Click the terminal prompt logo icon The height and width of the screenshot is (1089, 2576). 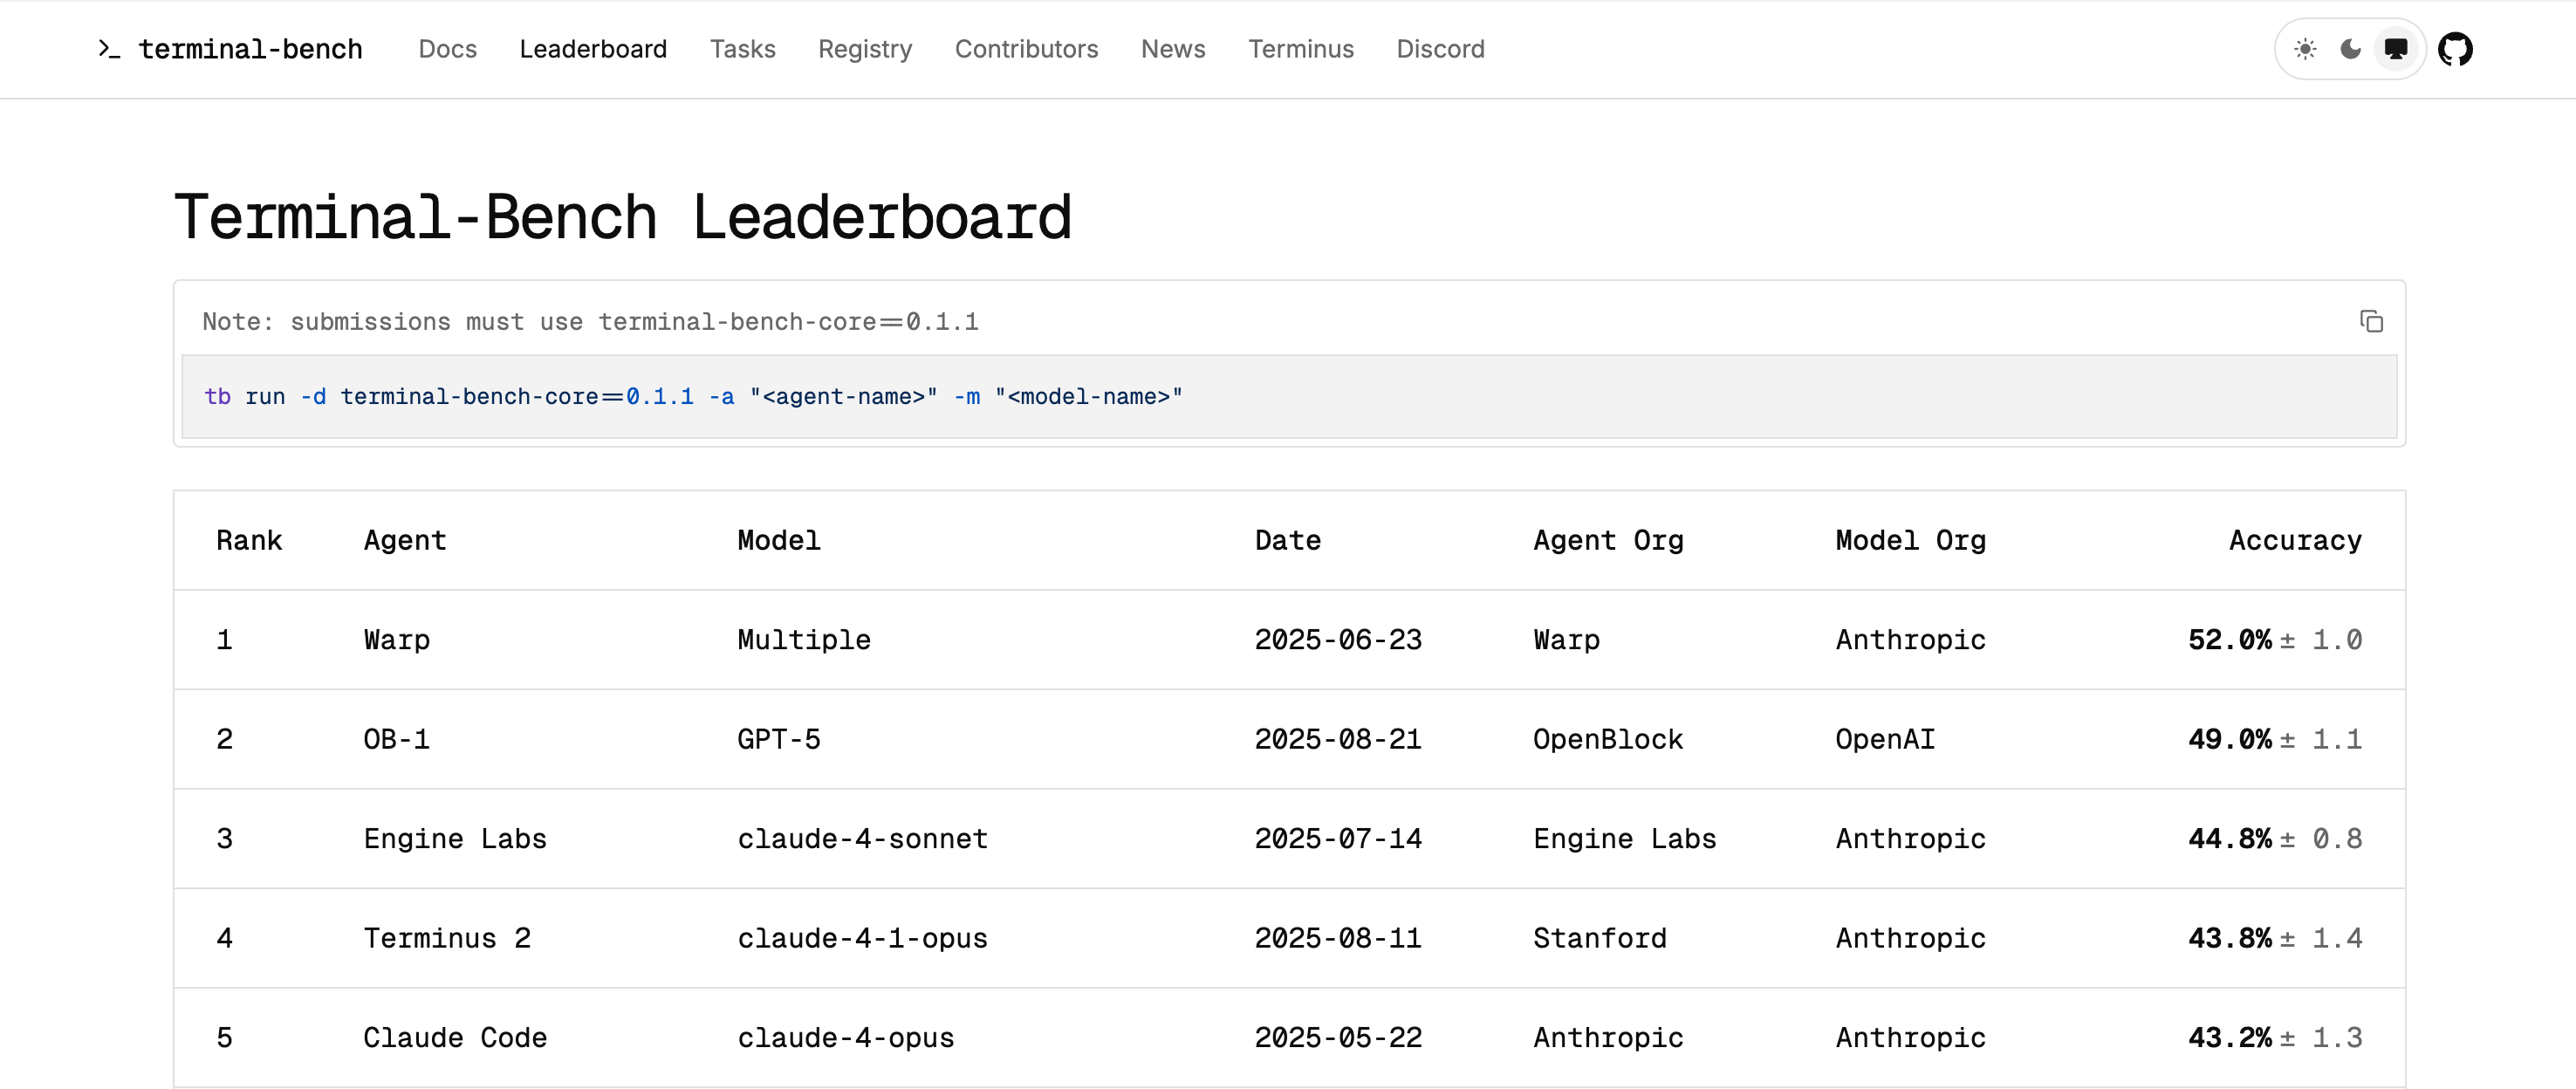click(108, 49)
